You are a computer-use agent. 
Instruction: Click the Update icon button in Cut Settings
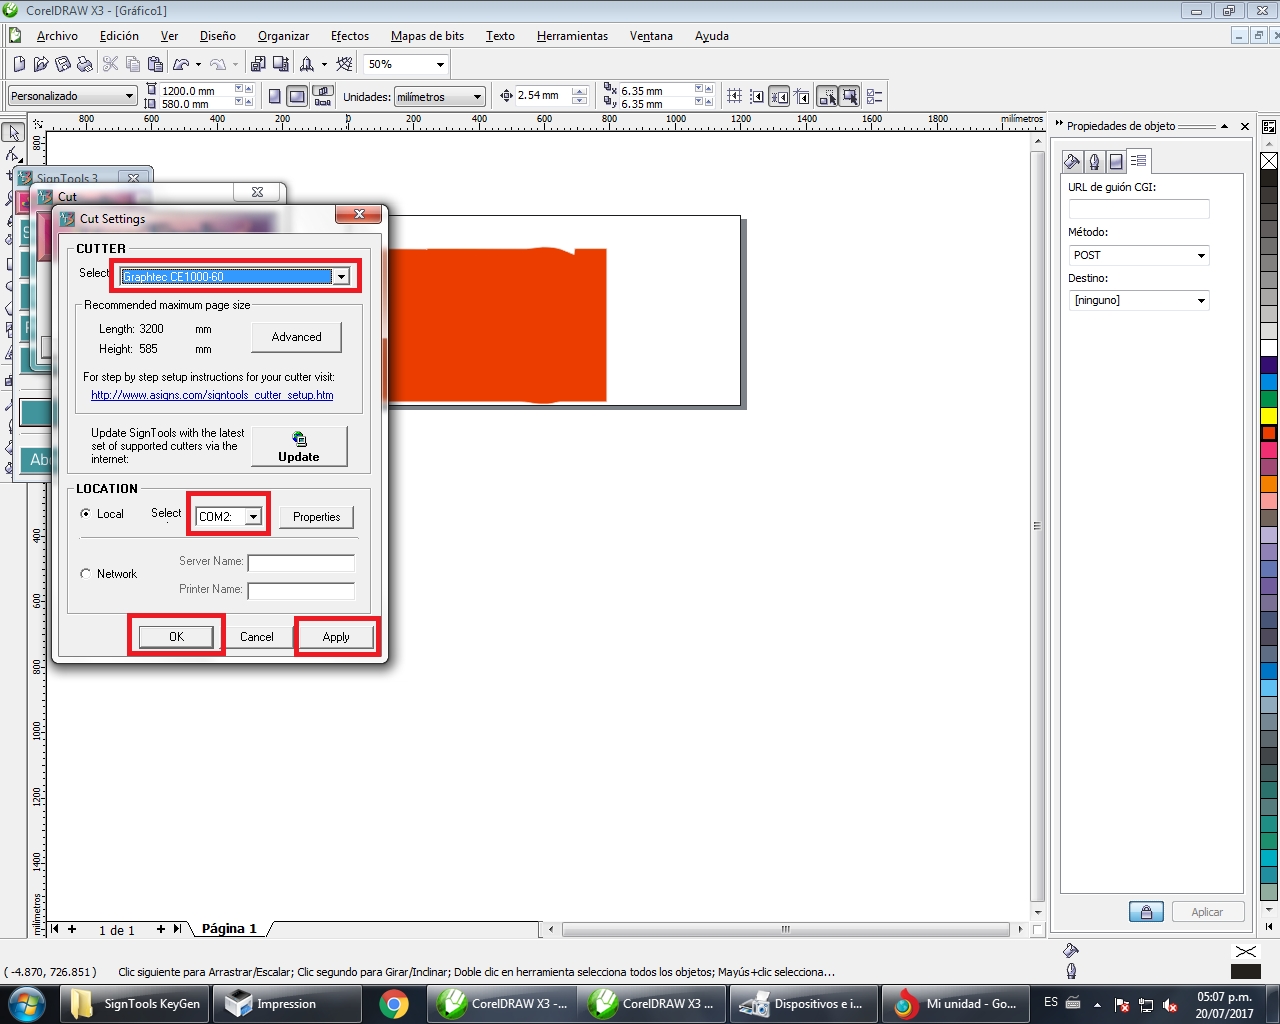pyautogui.click(x=299, y=446)
